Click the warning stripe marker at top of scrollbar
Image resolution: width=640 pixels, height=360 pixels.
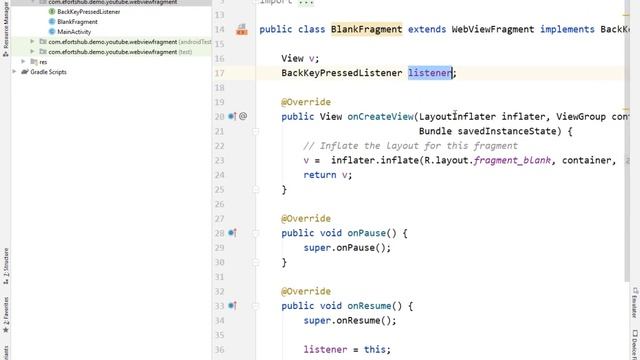pyautogui.click(x=626, y=15)
